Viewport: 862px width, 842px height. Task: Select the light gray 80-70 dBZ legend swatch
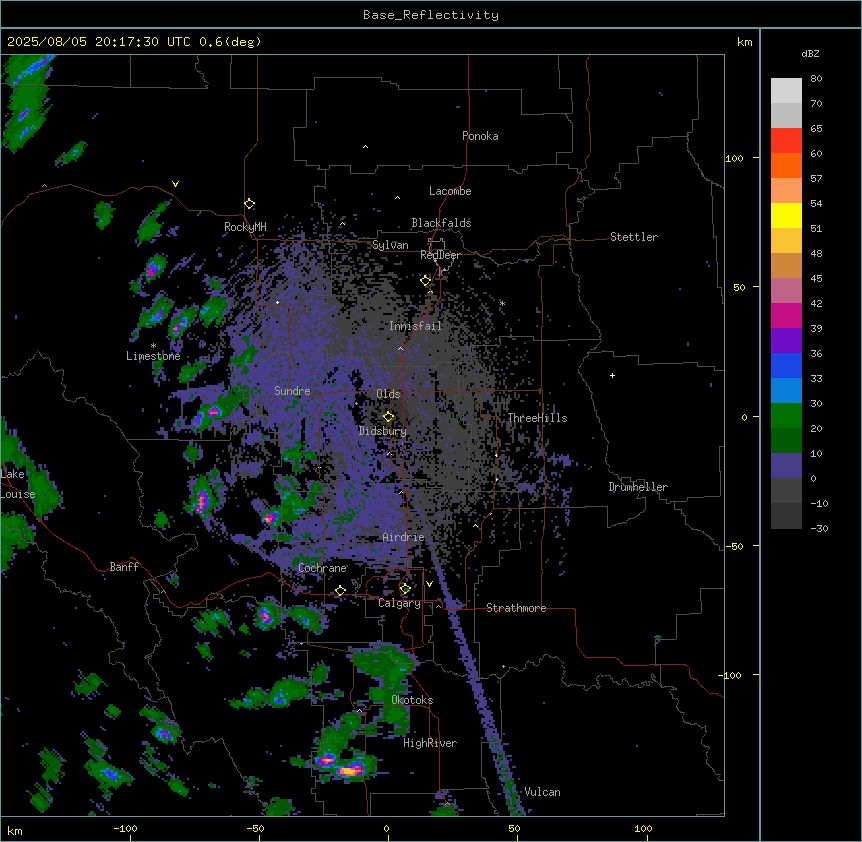click(786, 91)
